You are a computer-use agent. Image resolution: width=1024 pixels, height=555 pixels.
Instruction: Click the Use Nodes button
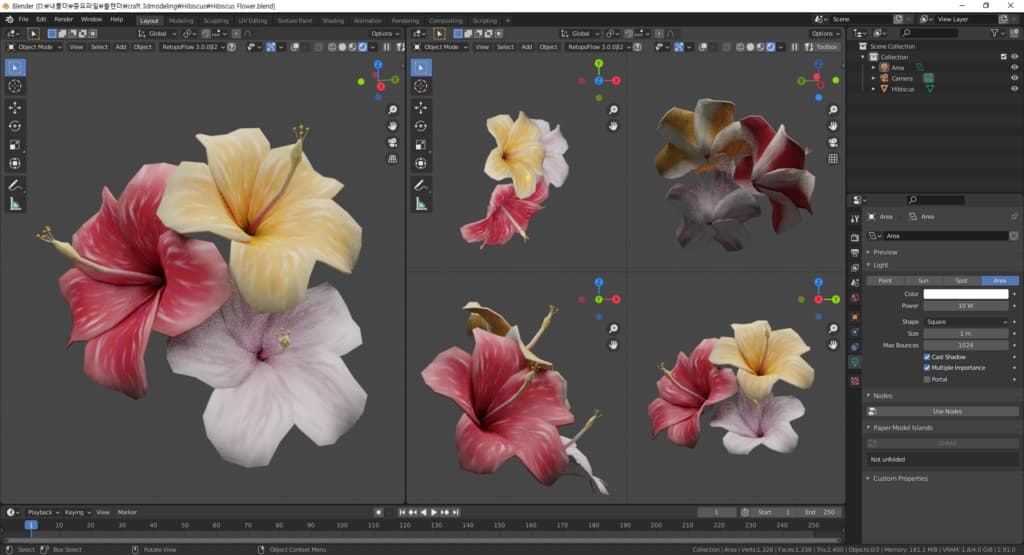point(945,411)
